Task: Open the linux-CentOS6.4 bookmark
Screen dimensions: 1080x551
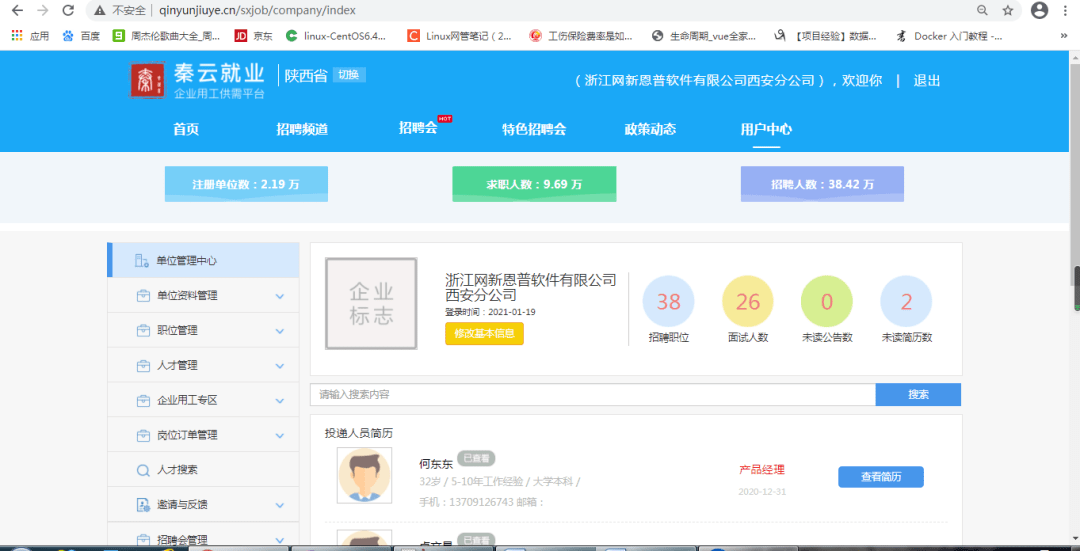Action: 336,36
